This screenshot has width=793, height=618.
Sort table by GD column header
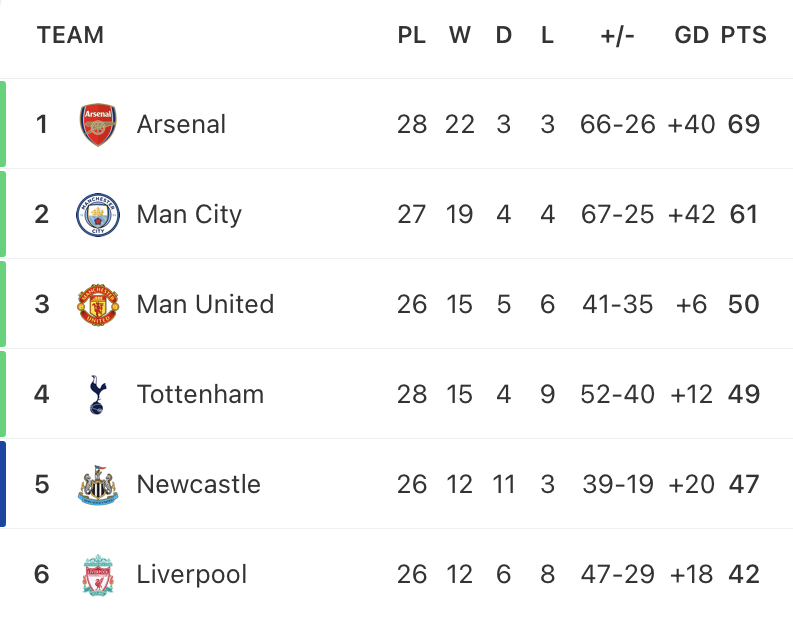point(691,35)
